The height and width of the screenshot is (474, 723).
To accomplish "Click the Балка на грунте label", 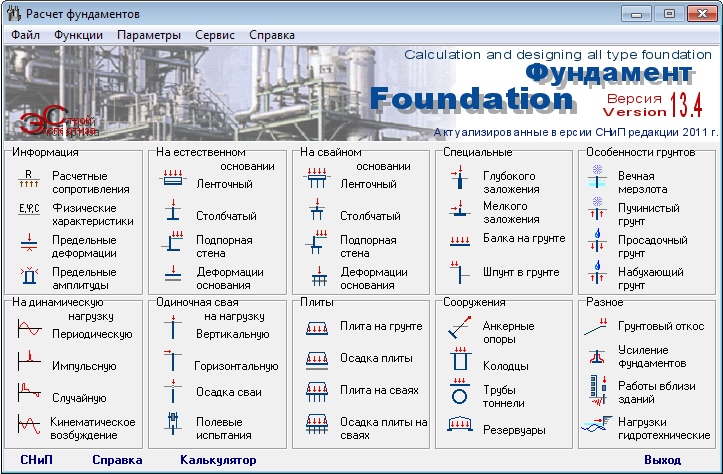I will pyautogui.click(x=524, y=238).
